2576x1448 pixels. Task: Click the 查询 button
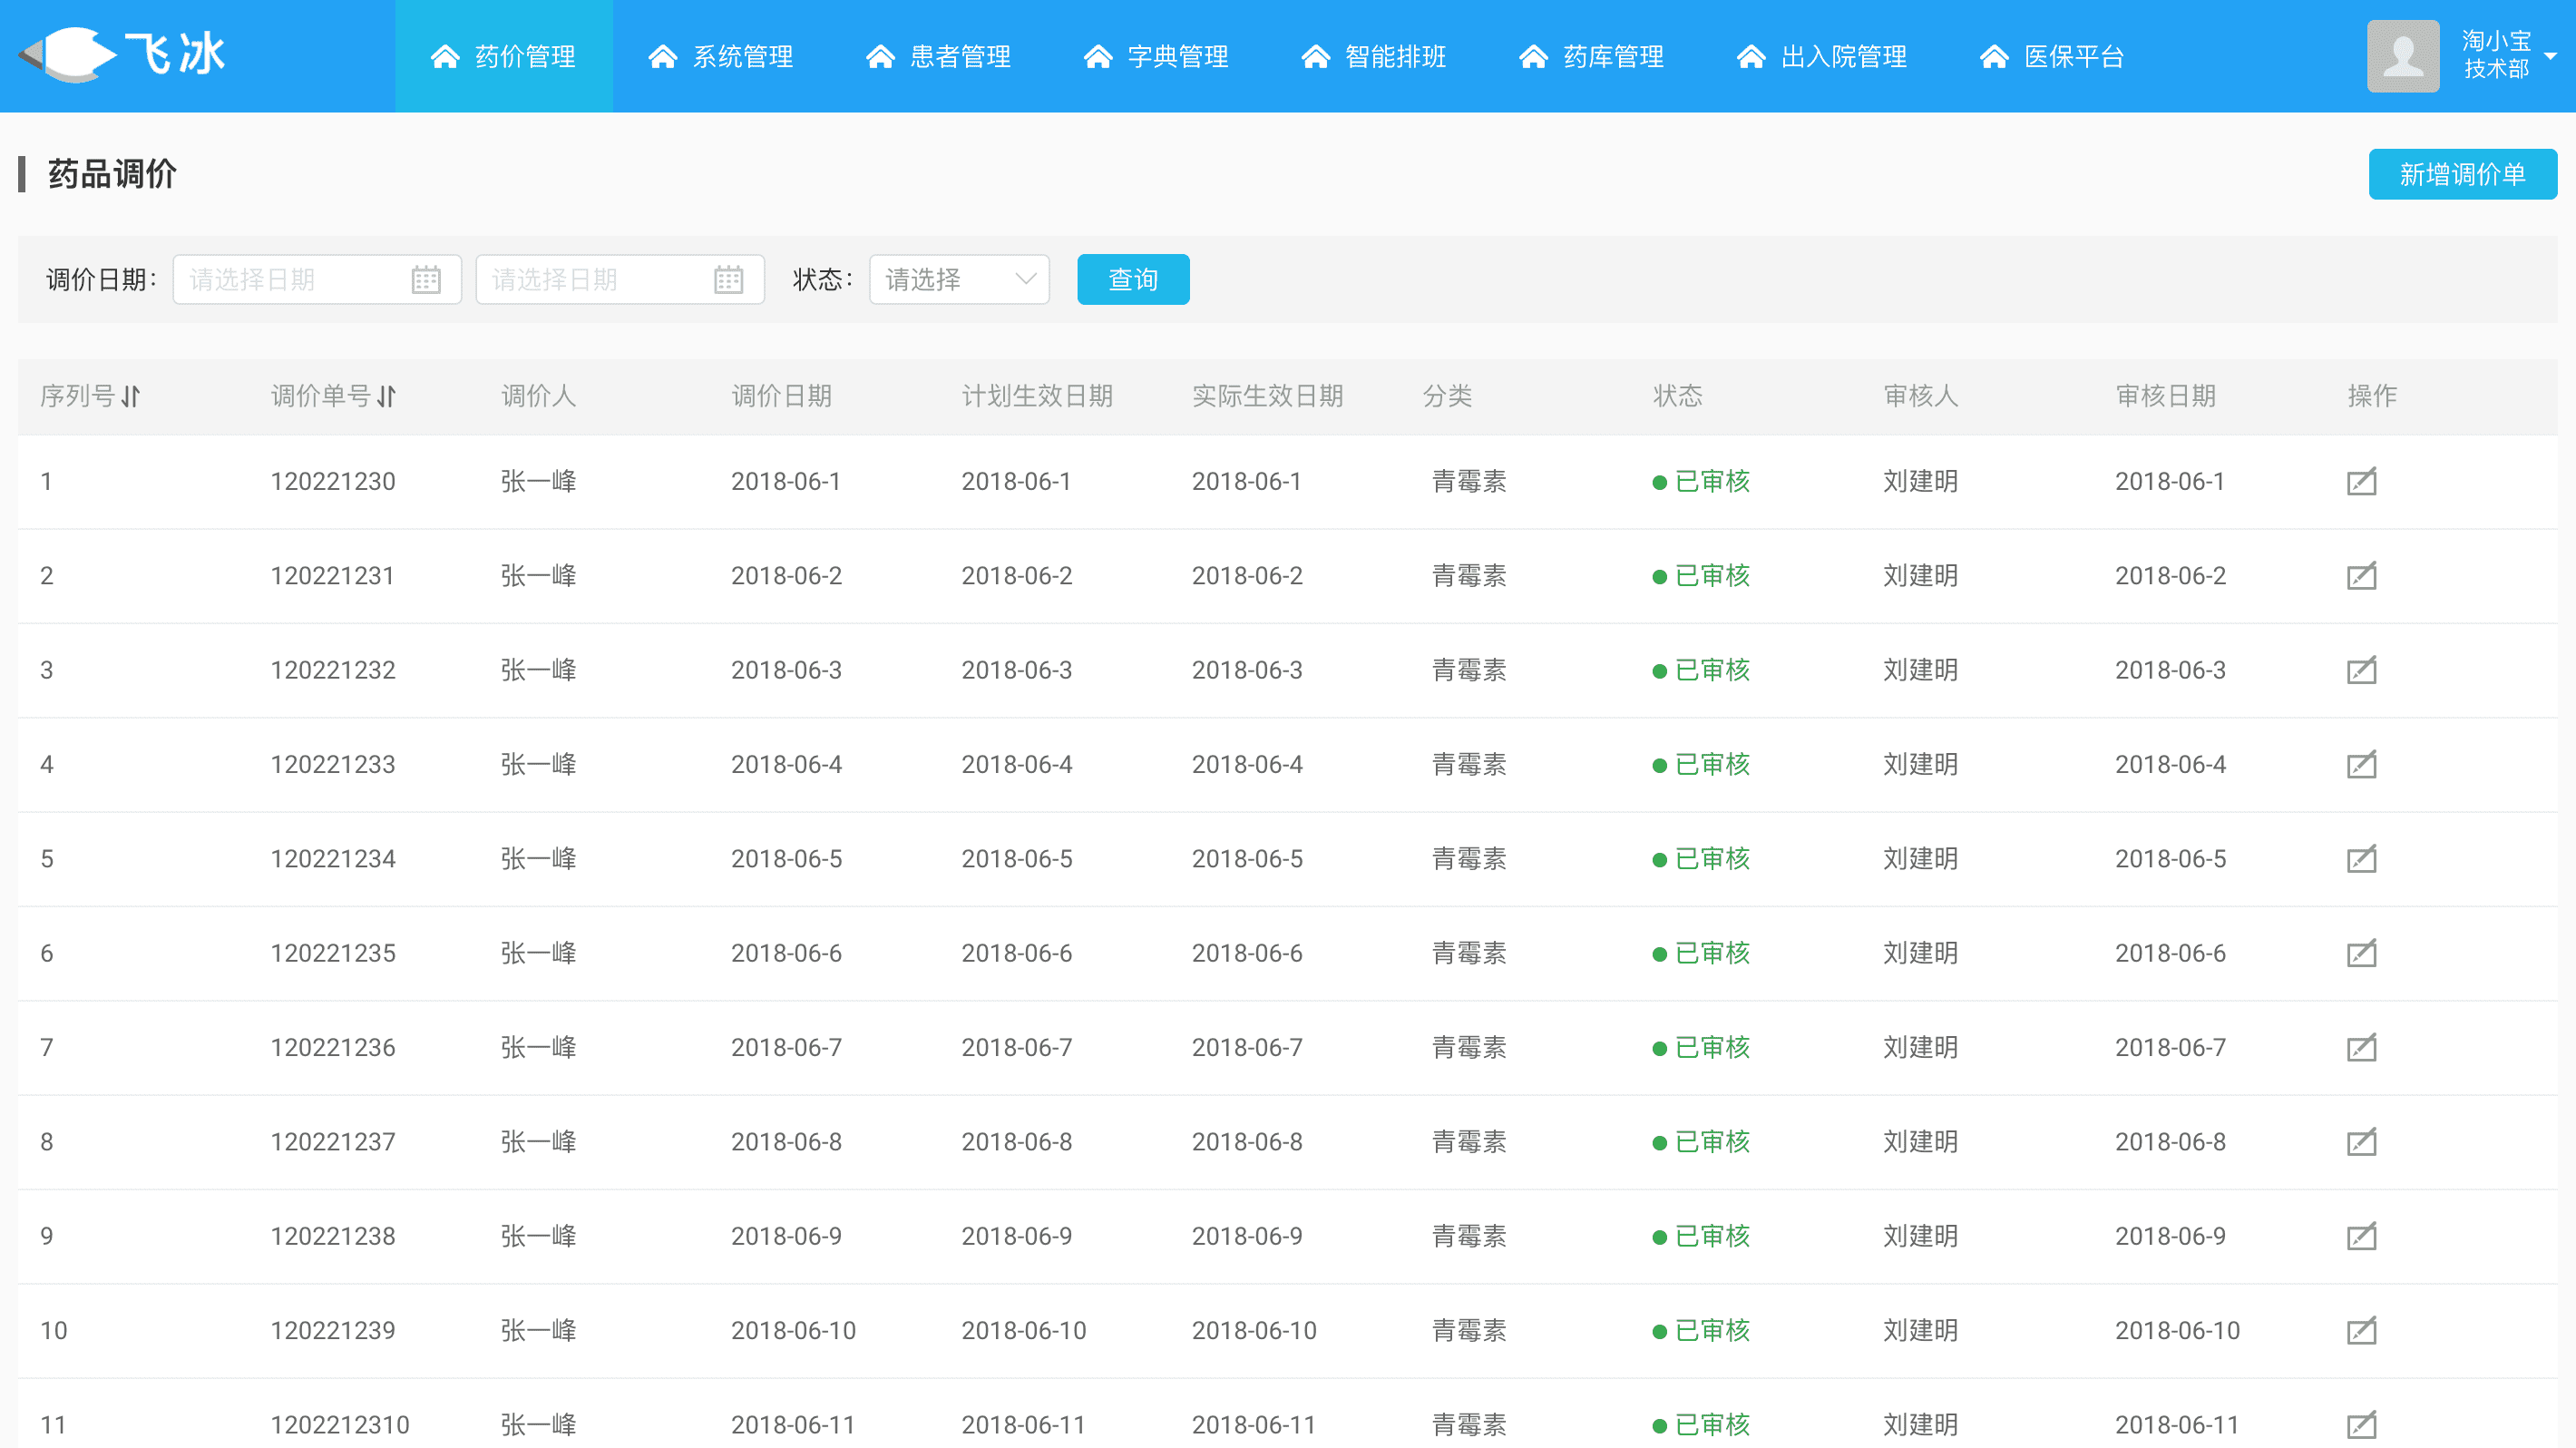(x=1133, y=279)
